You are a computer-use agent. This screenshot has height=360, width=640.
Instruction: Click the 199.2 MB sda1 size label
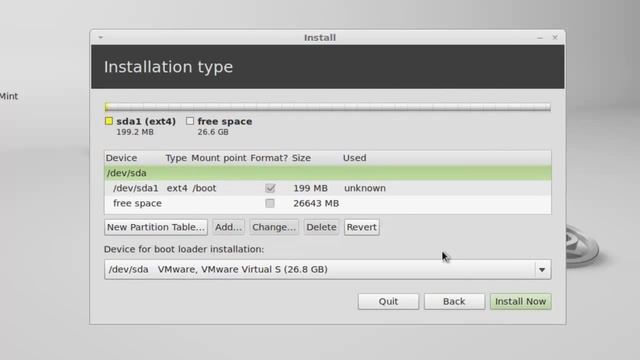pos(135,132)
